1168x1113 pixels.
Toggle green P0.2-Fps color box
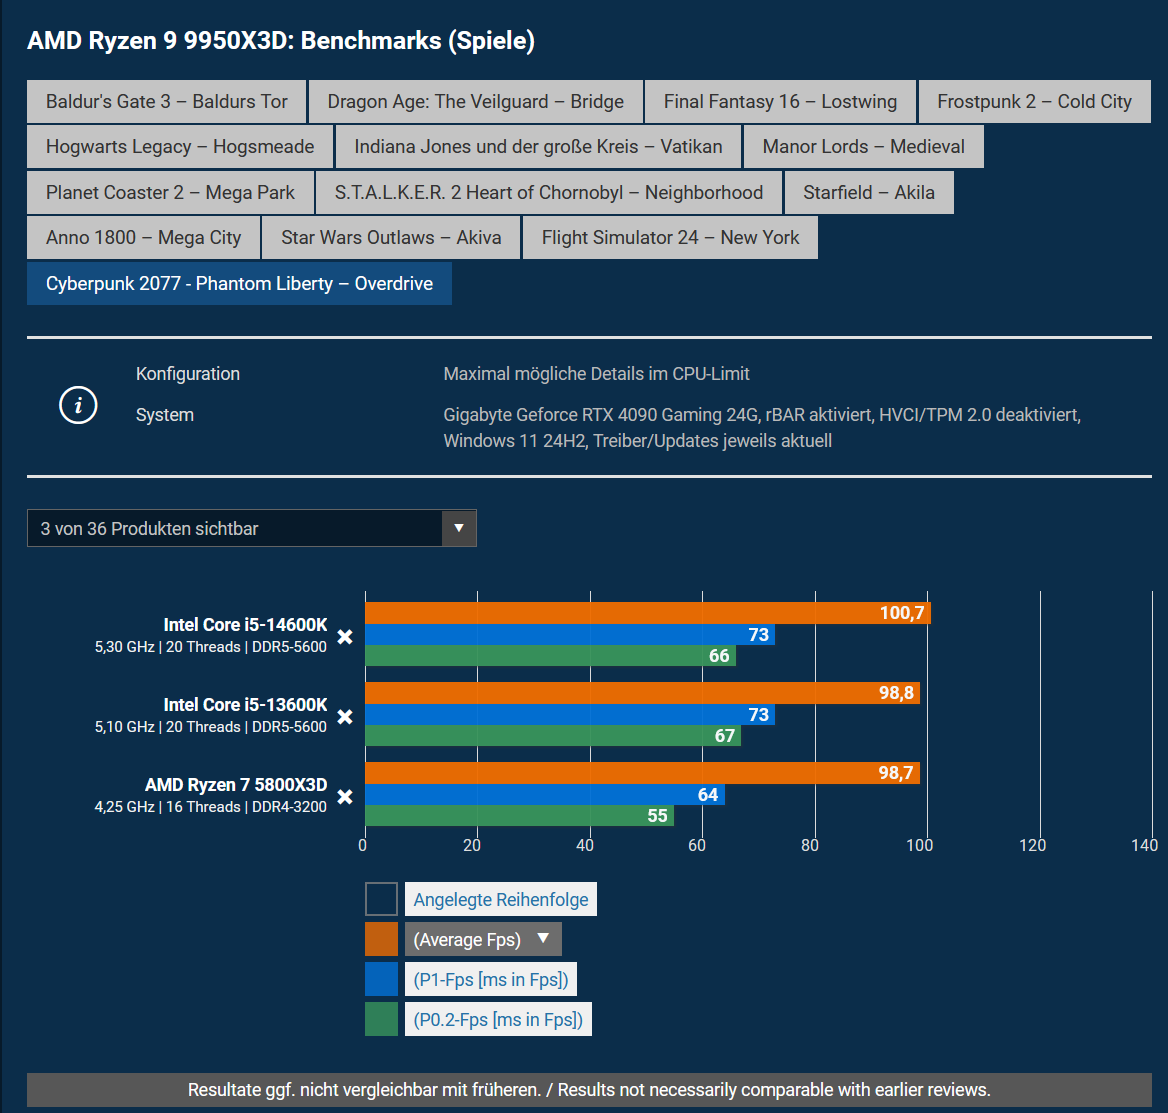pyautogui.click(x=381, y=1020)
